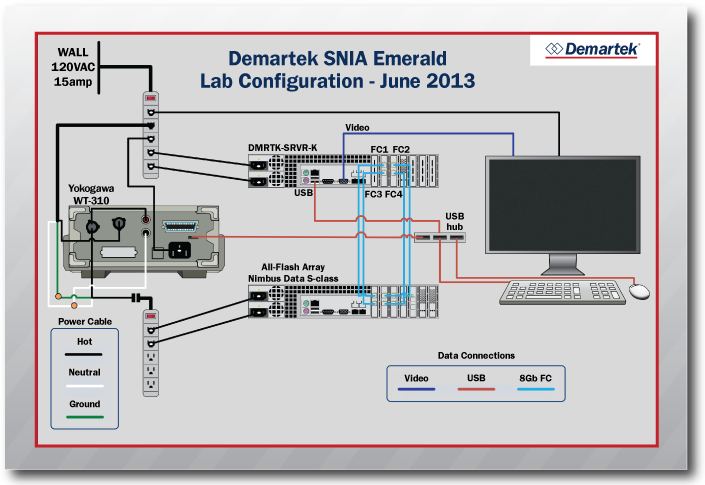Click the Yokogawa WT-310 power meter
This screenshot has width=705, height=485.
[138, 236]
